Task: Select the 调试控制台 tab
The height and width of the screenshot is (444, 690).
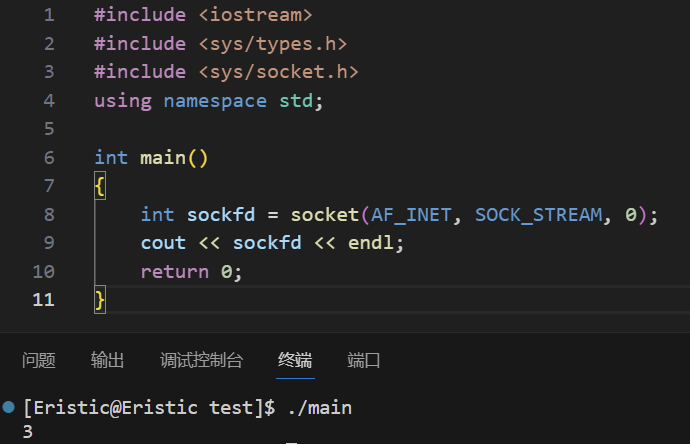Action: (x=201, y=360)
